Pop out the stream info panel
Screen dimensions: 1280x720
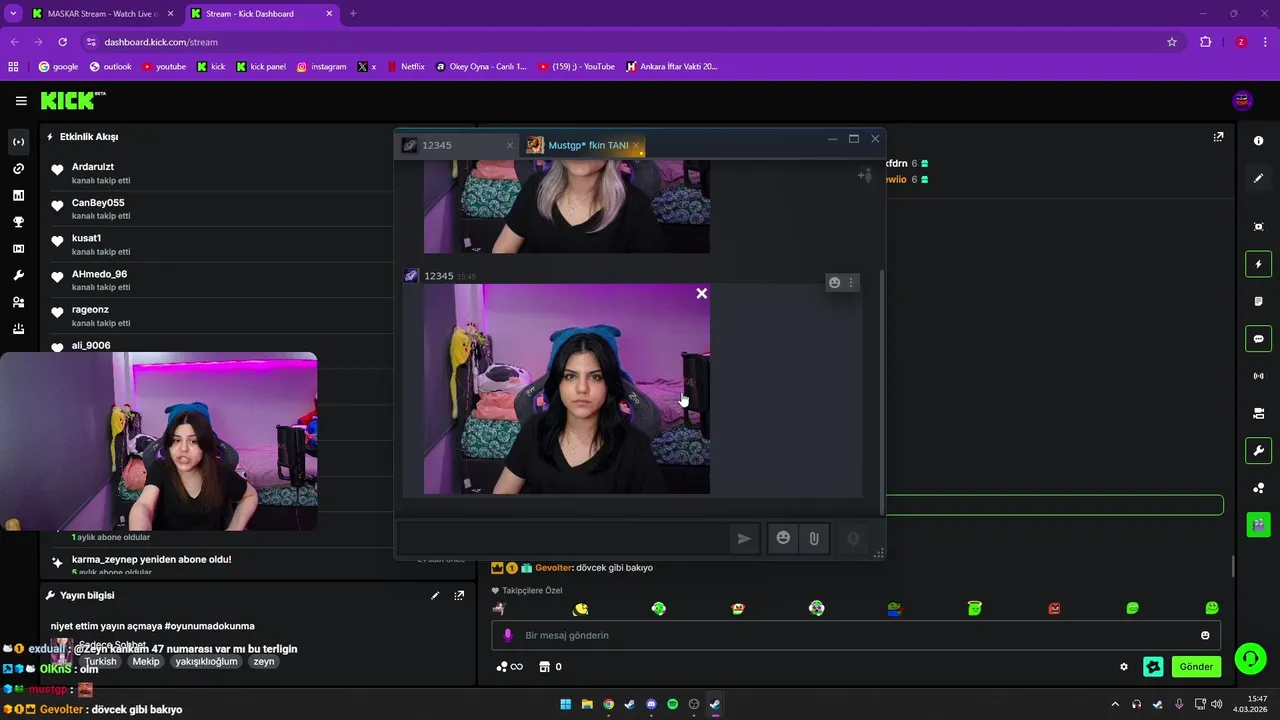tap(459, 595)
